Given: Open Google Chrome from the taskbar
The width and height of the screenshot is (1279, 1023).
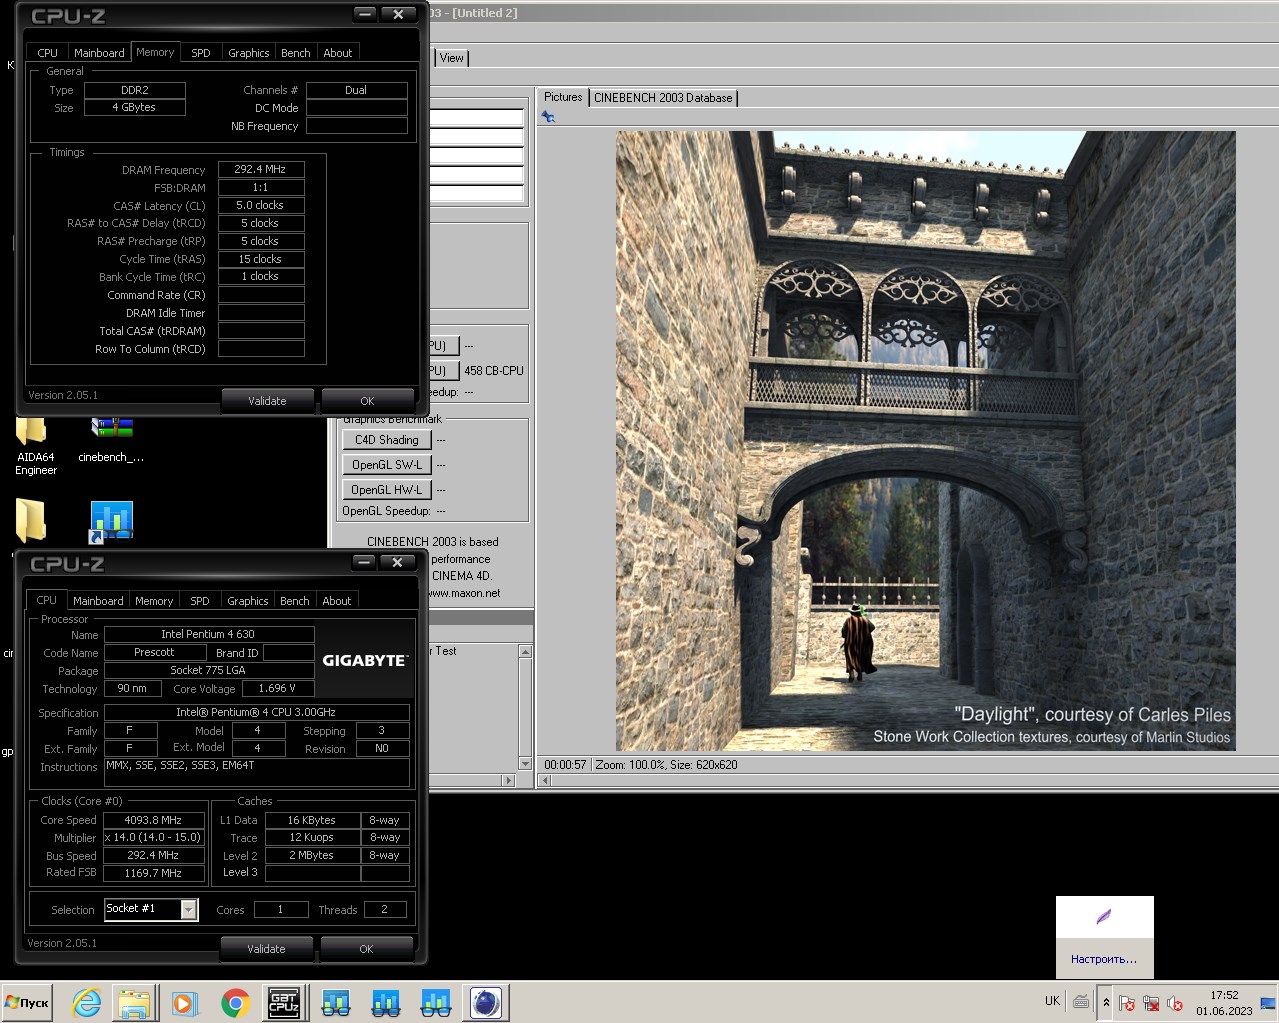Looking at the screenshot, I should coord(235,1002).
